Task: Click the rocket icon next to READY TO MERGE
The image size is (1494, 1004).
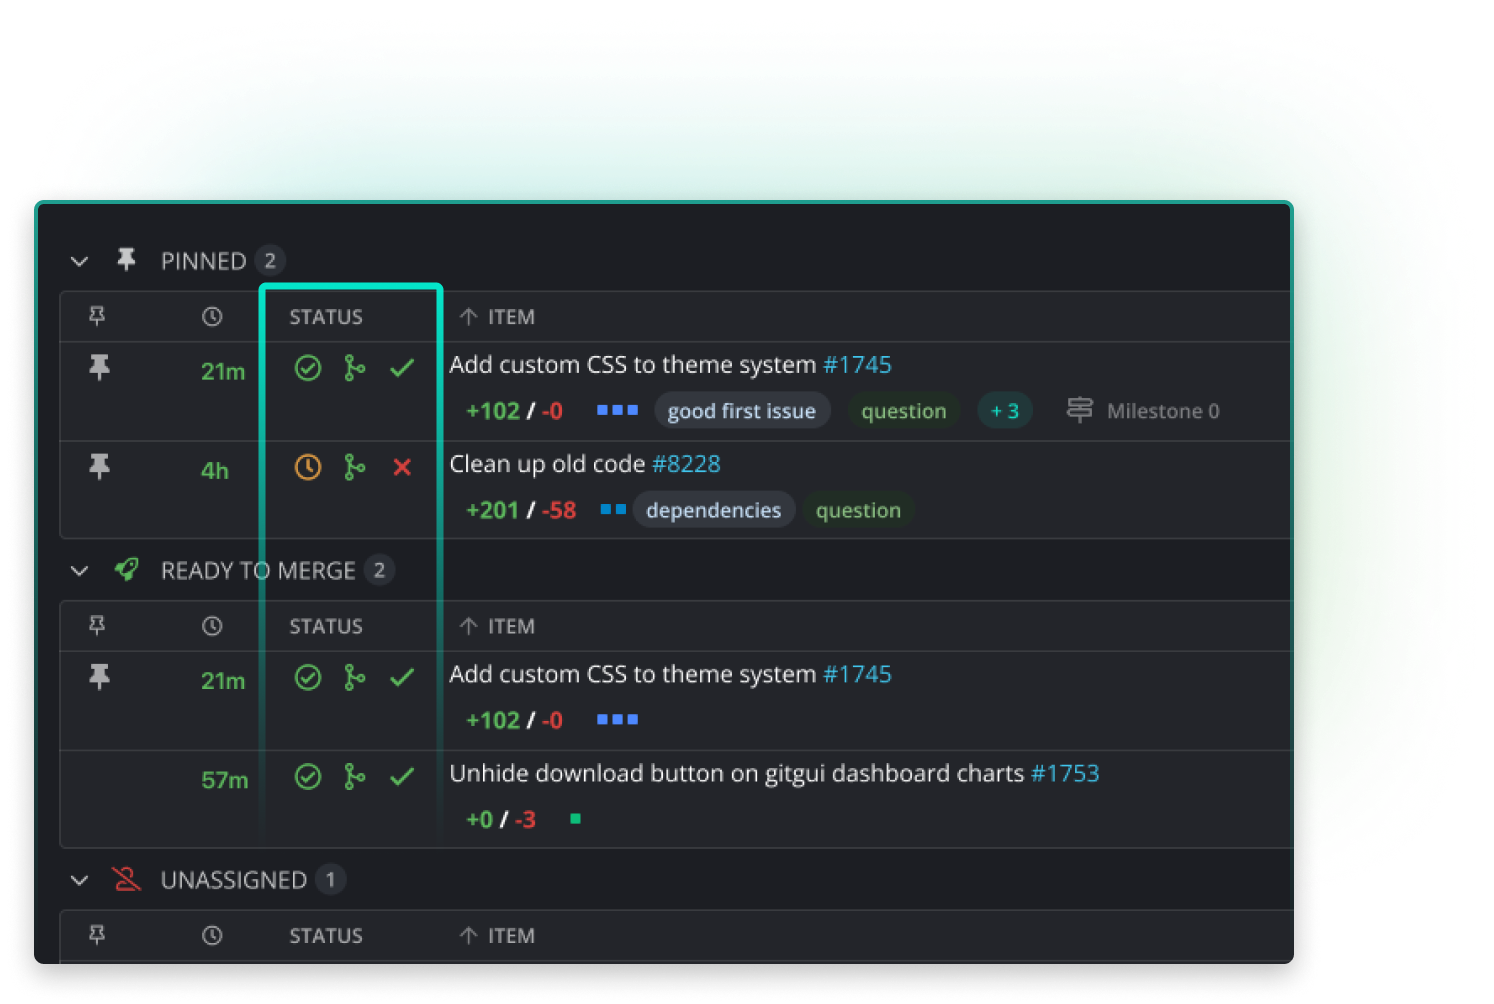Action: pos(126,569)
